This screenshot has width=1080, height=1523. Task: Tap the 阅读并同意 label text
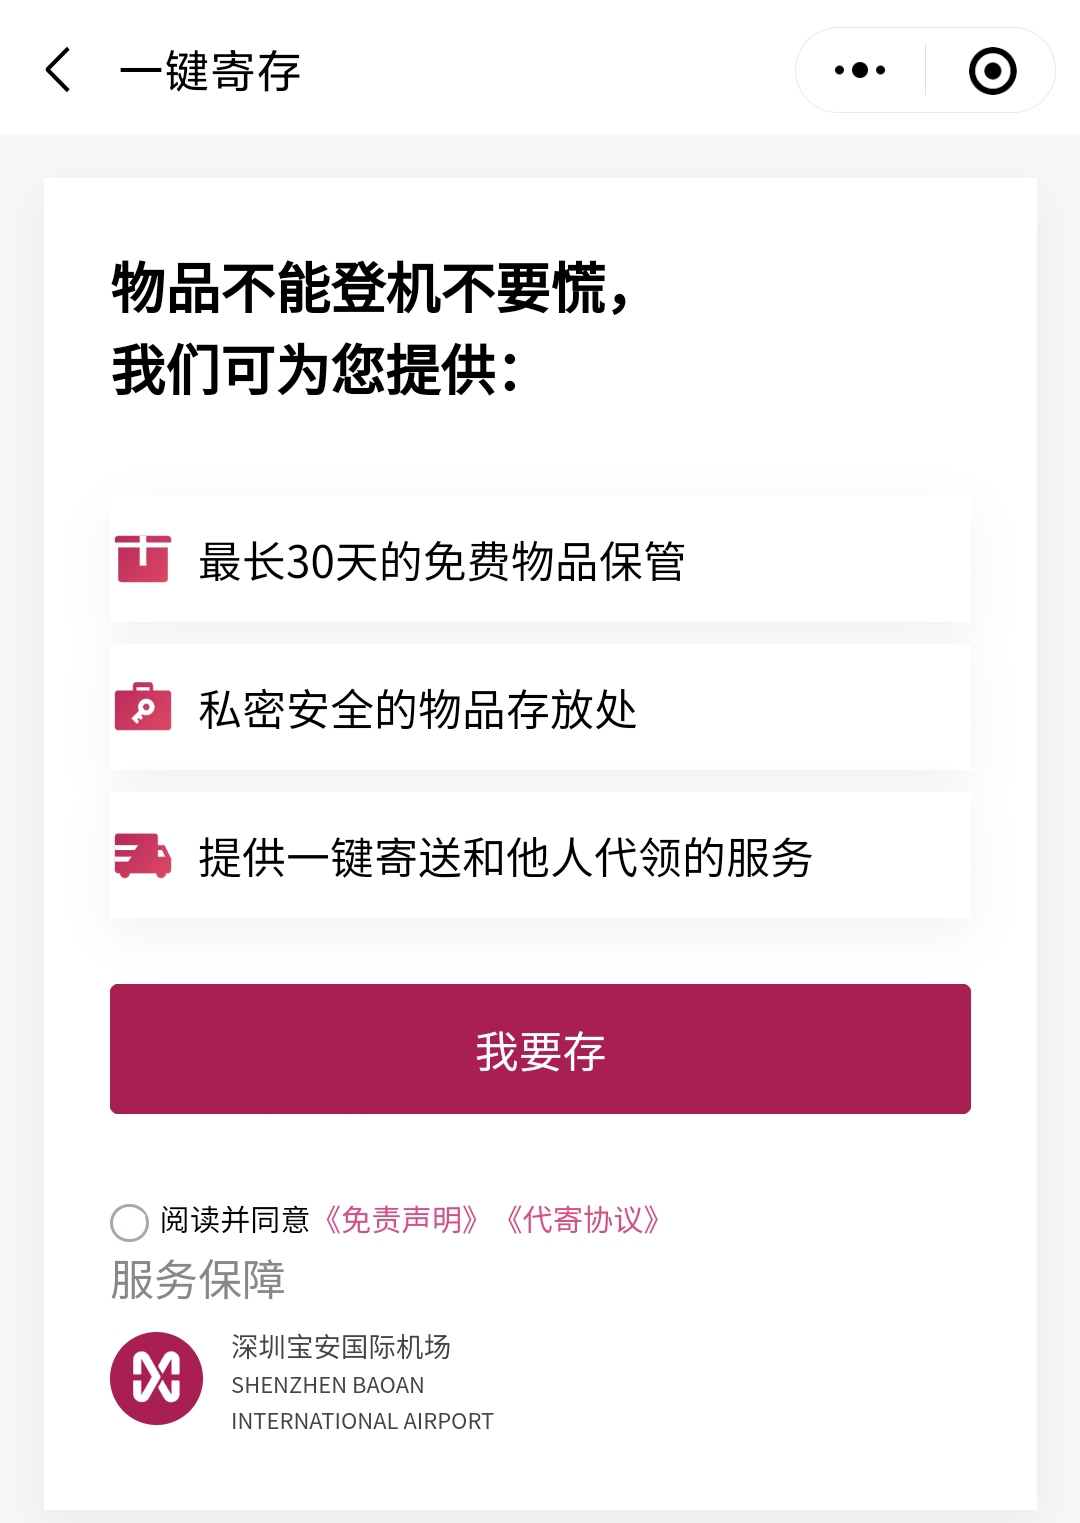(x=235, y=1220)
